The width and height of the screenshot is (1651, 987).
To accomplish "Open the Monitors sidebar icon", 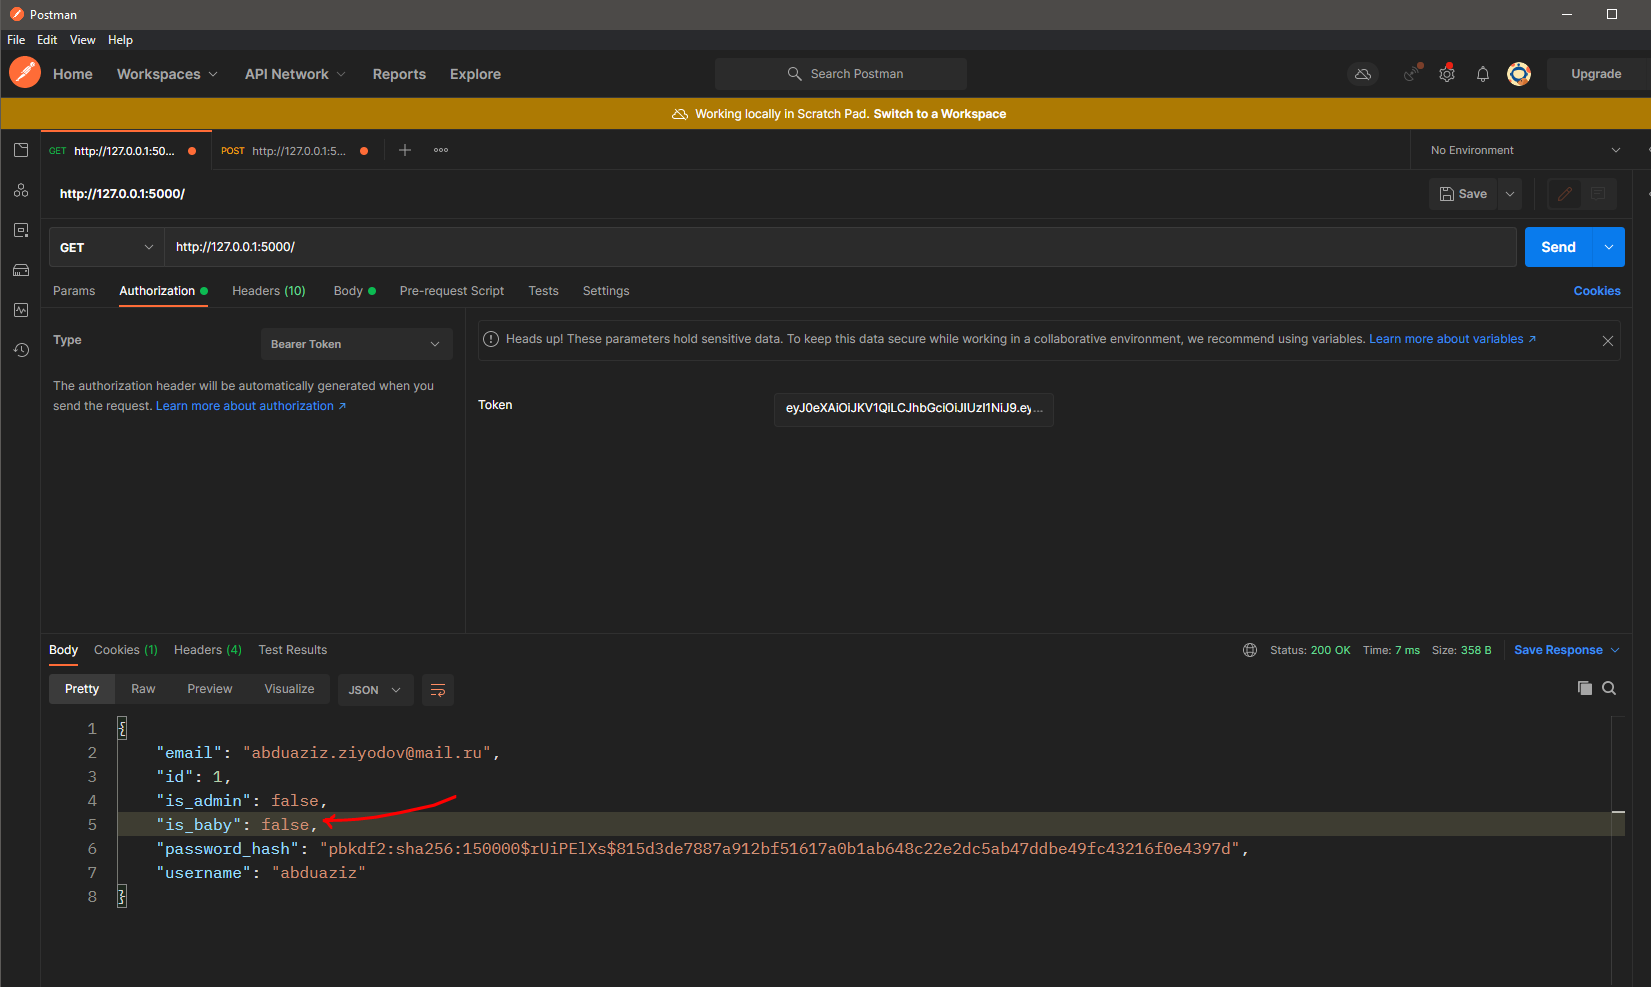I will [x=21, y=310].
